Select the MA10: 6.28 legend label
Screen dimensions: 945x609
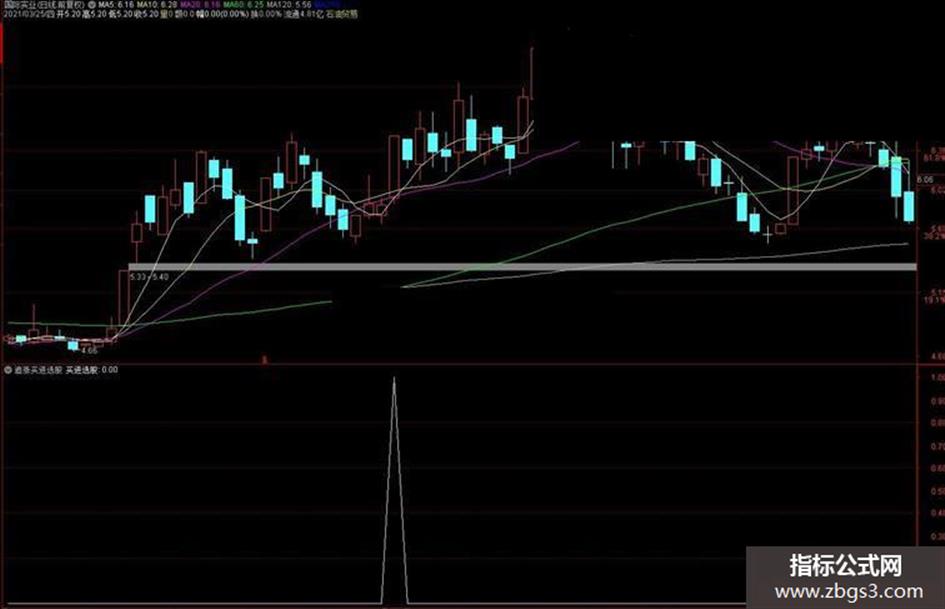pos(157,5)
